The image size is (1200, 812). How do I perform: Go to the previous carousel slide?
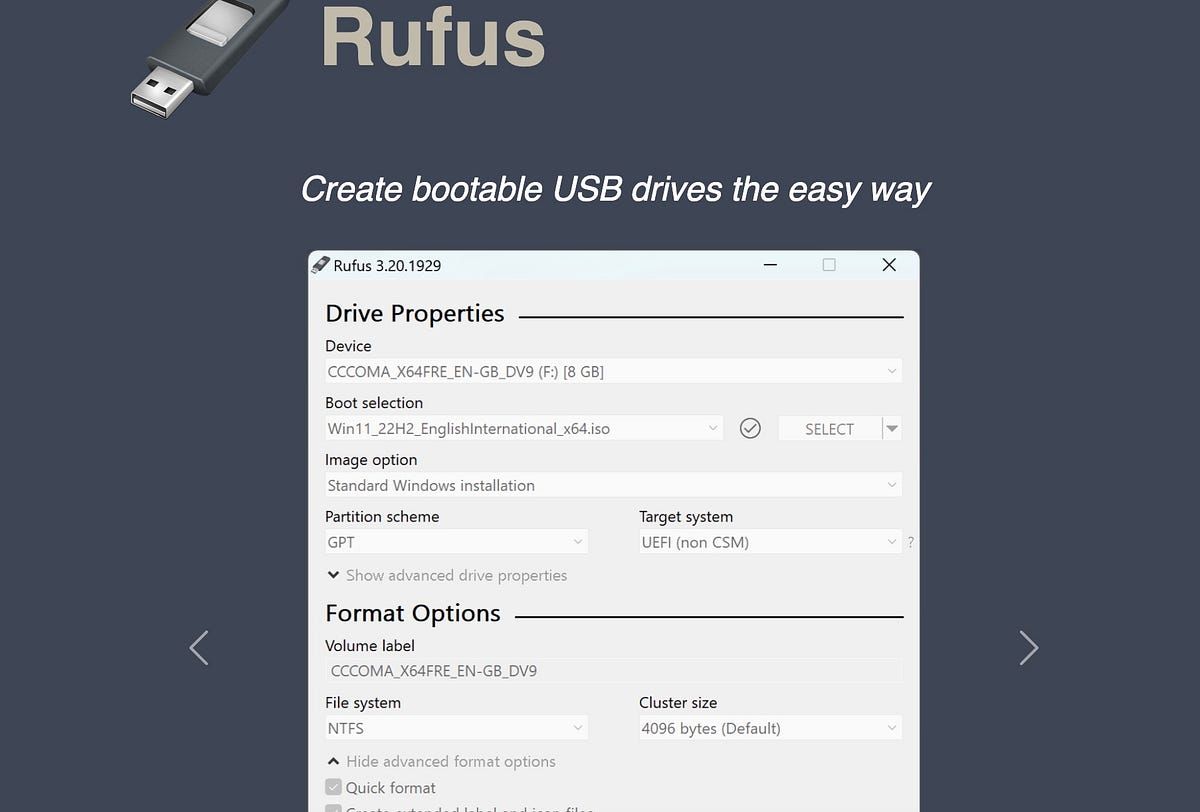click(199, 648)
